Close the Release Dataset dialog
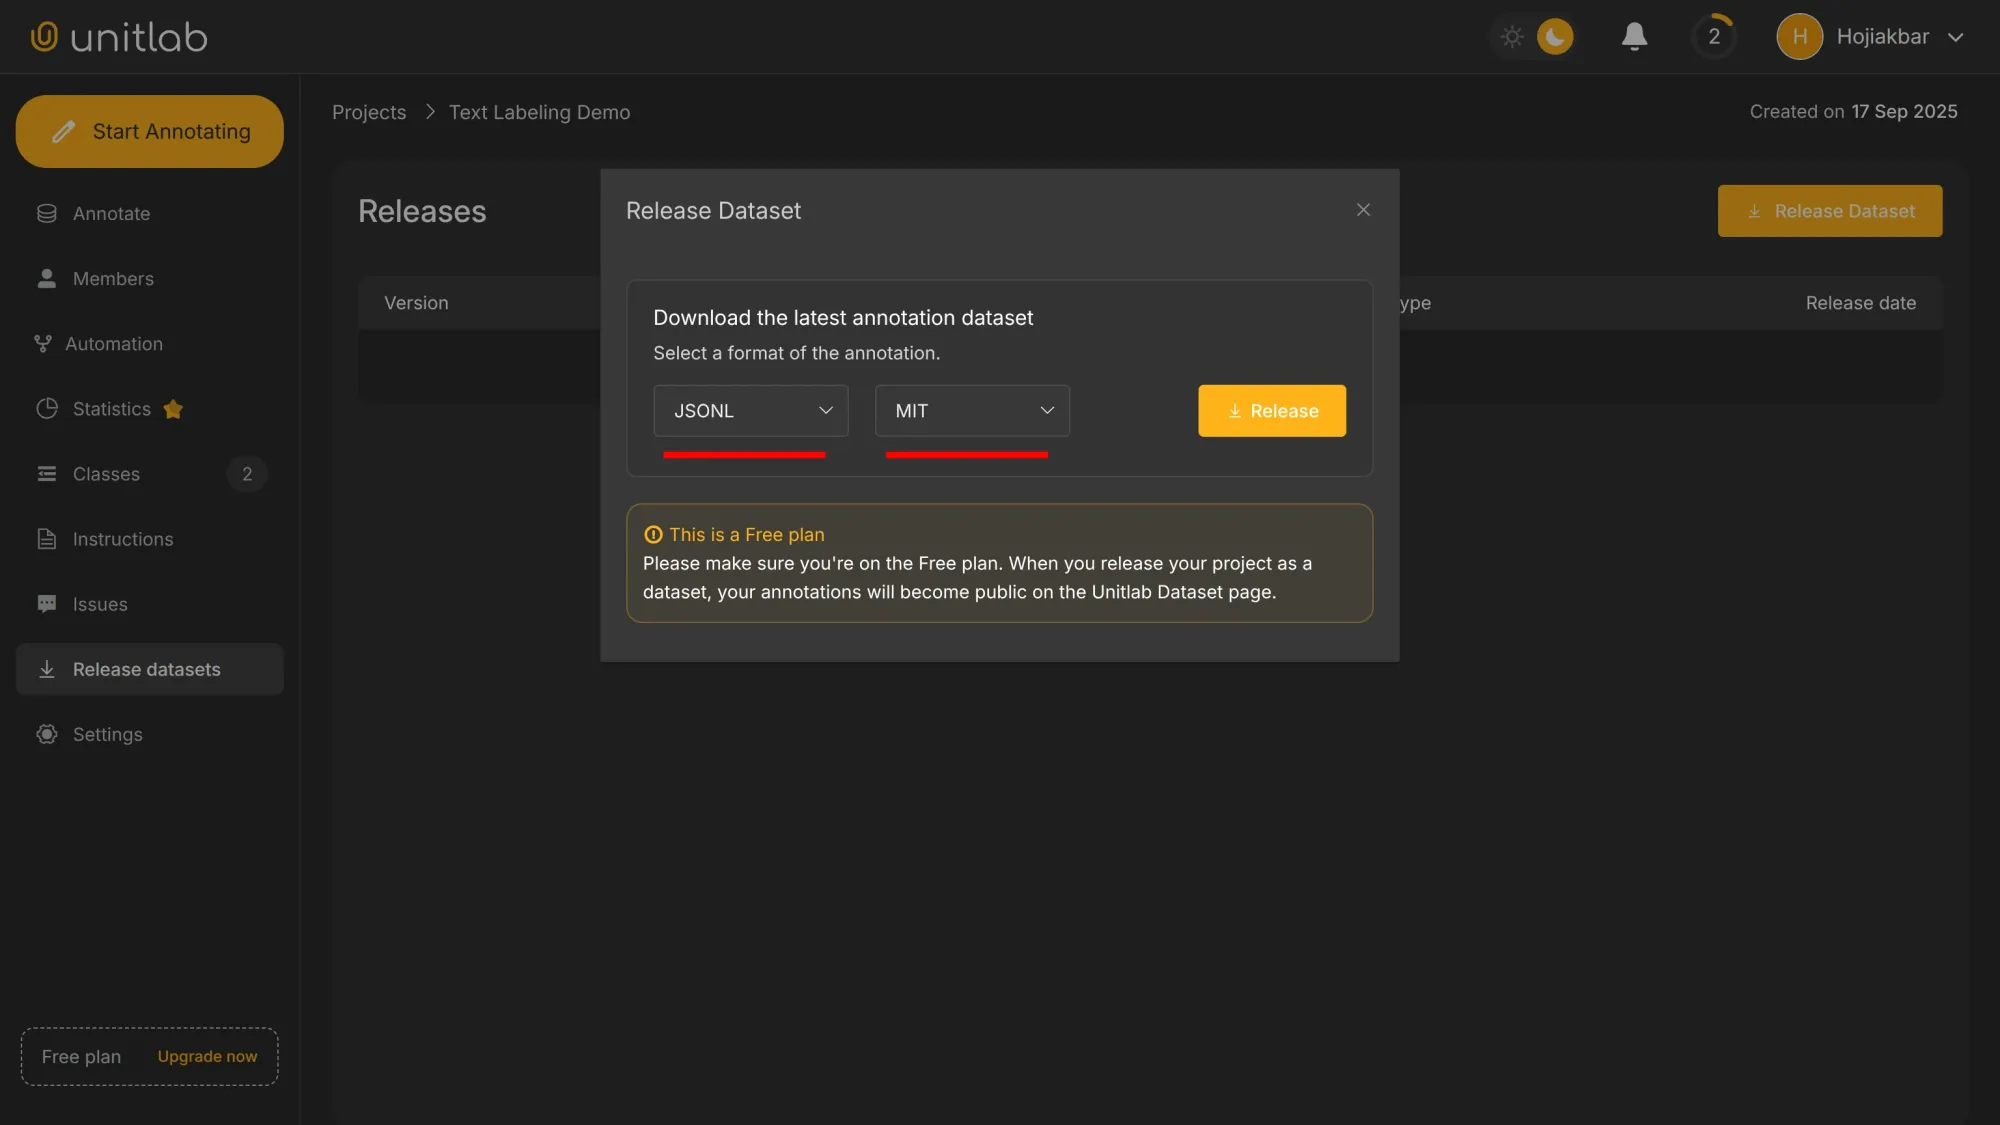 point(1363,210)
